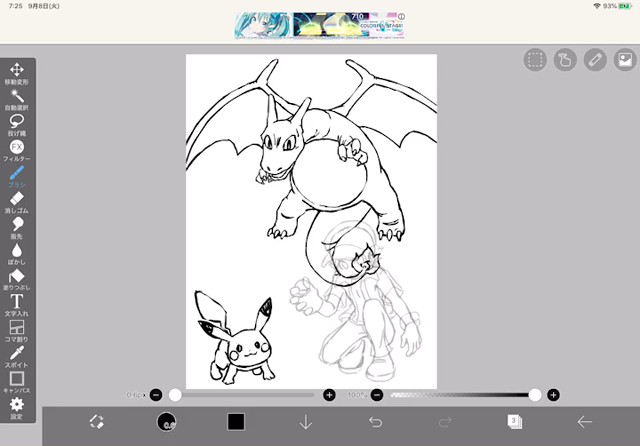
Task: Decrease opacity with minus button
Action: [x=377, y=395]
